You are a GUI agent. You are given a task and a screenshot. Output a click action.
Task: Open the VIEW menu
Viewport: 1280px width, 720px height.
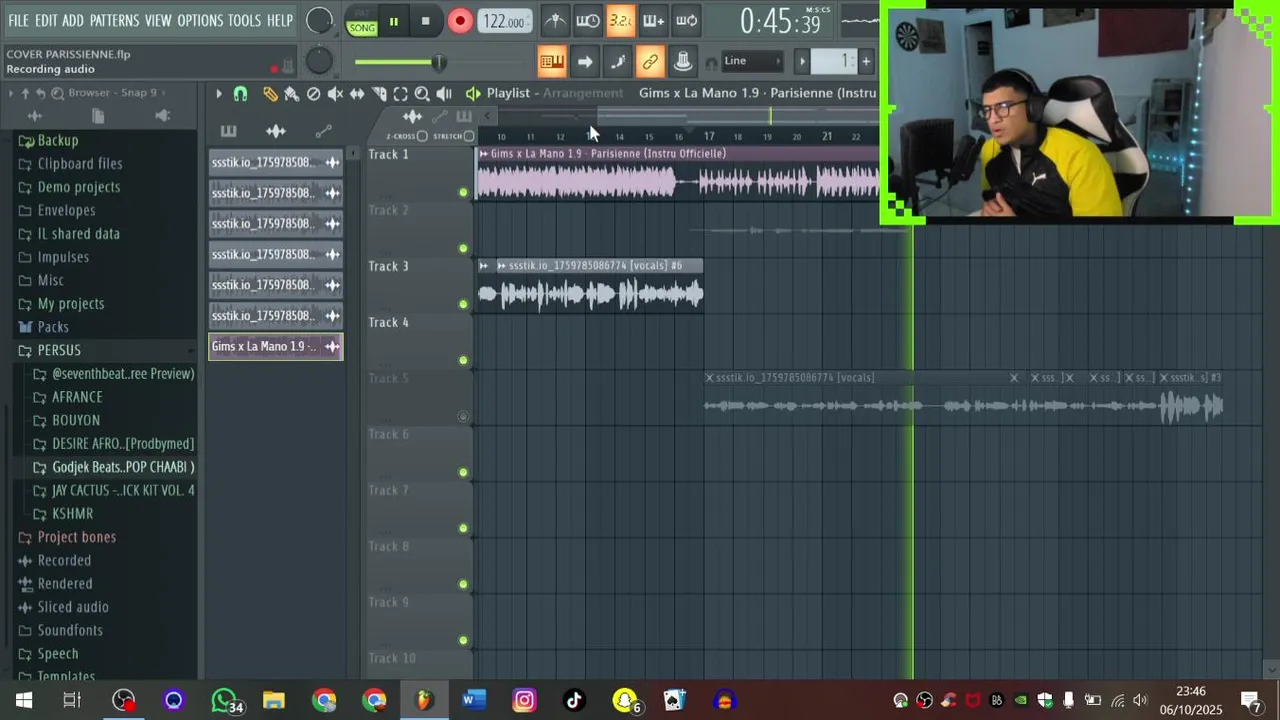coord(158,21)
